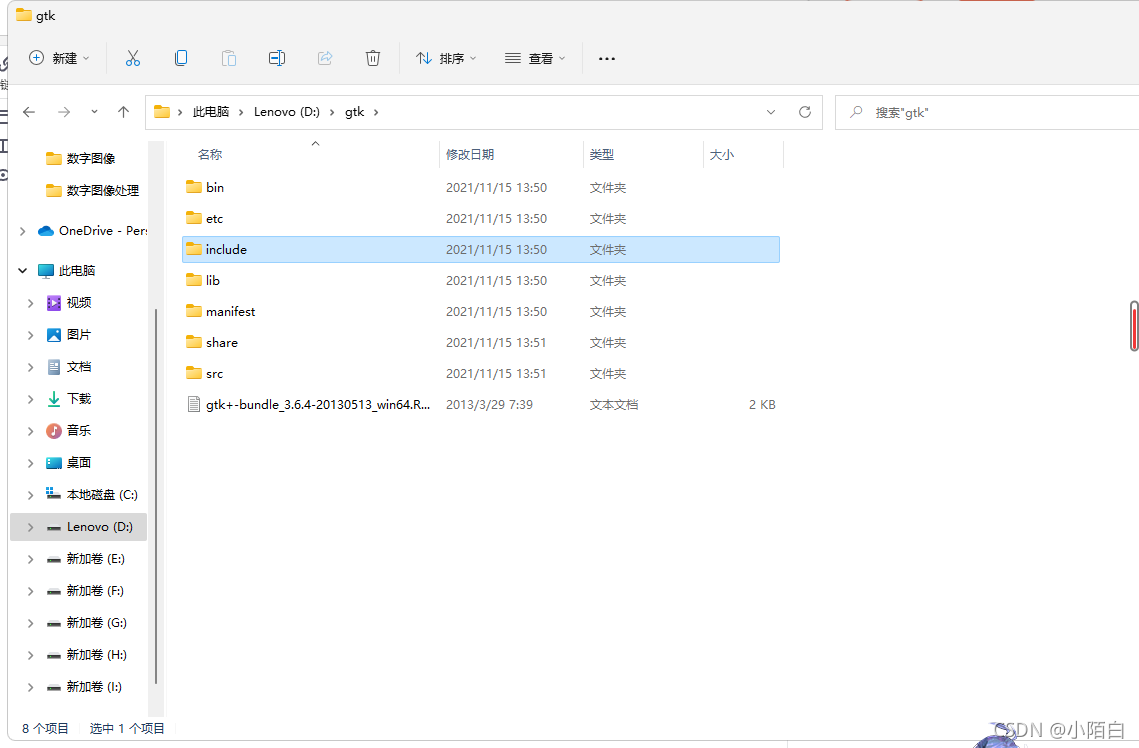
Task: Sort files by clicking the 名称 column header
Action: point(210,154)
